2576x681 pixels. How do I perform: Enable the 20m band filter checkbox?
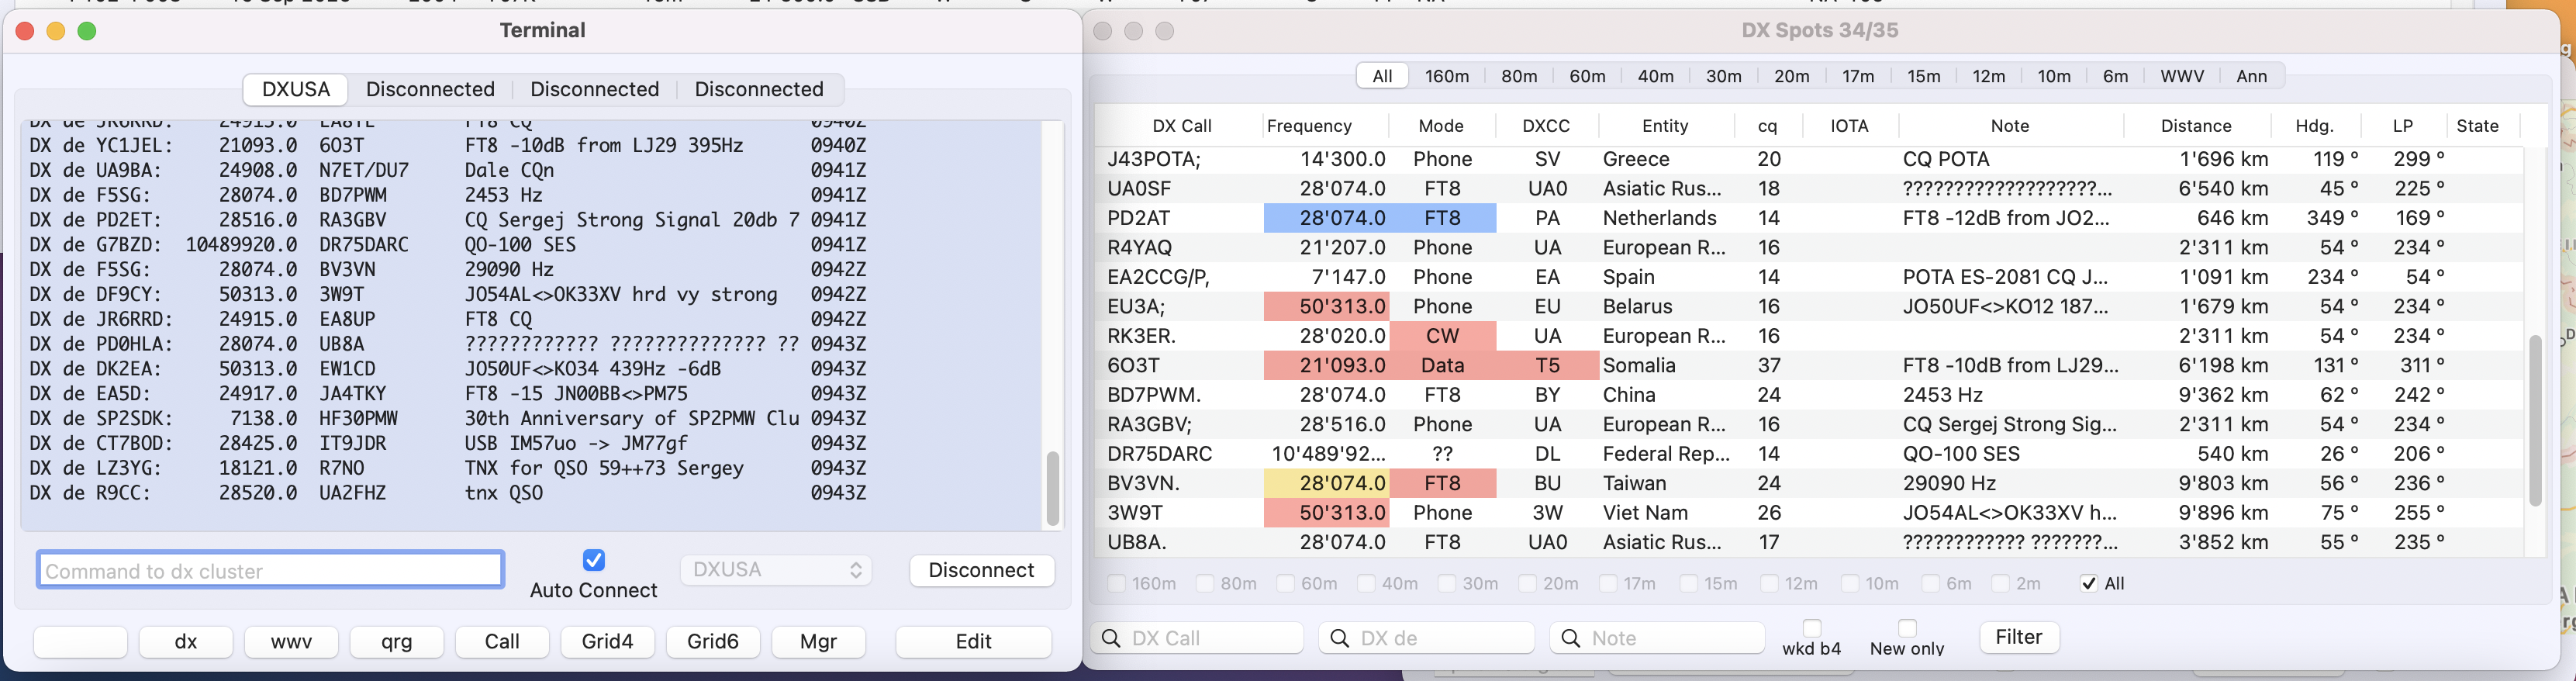point(1527,583)
